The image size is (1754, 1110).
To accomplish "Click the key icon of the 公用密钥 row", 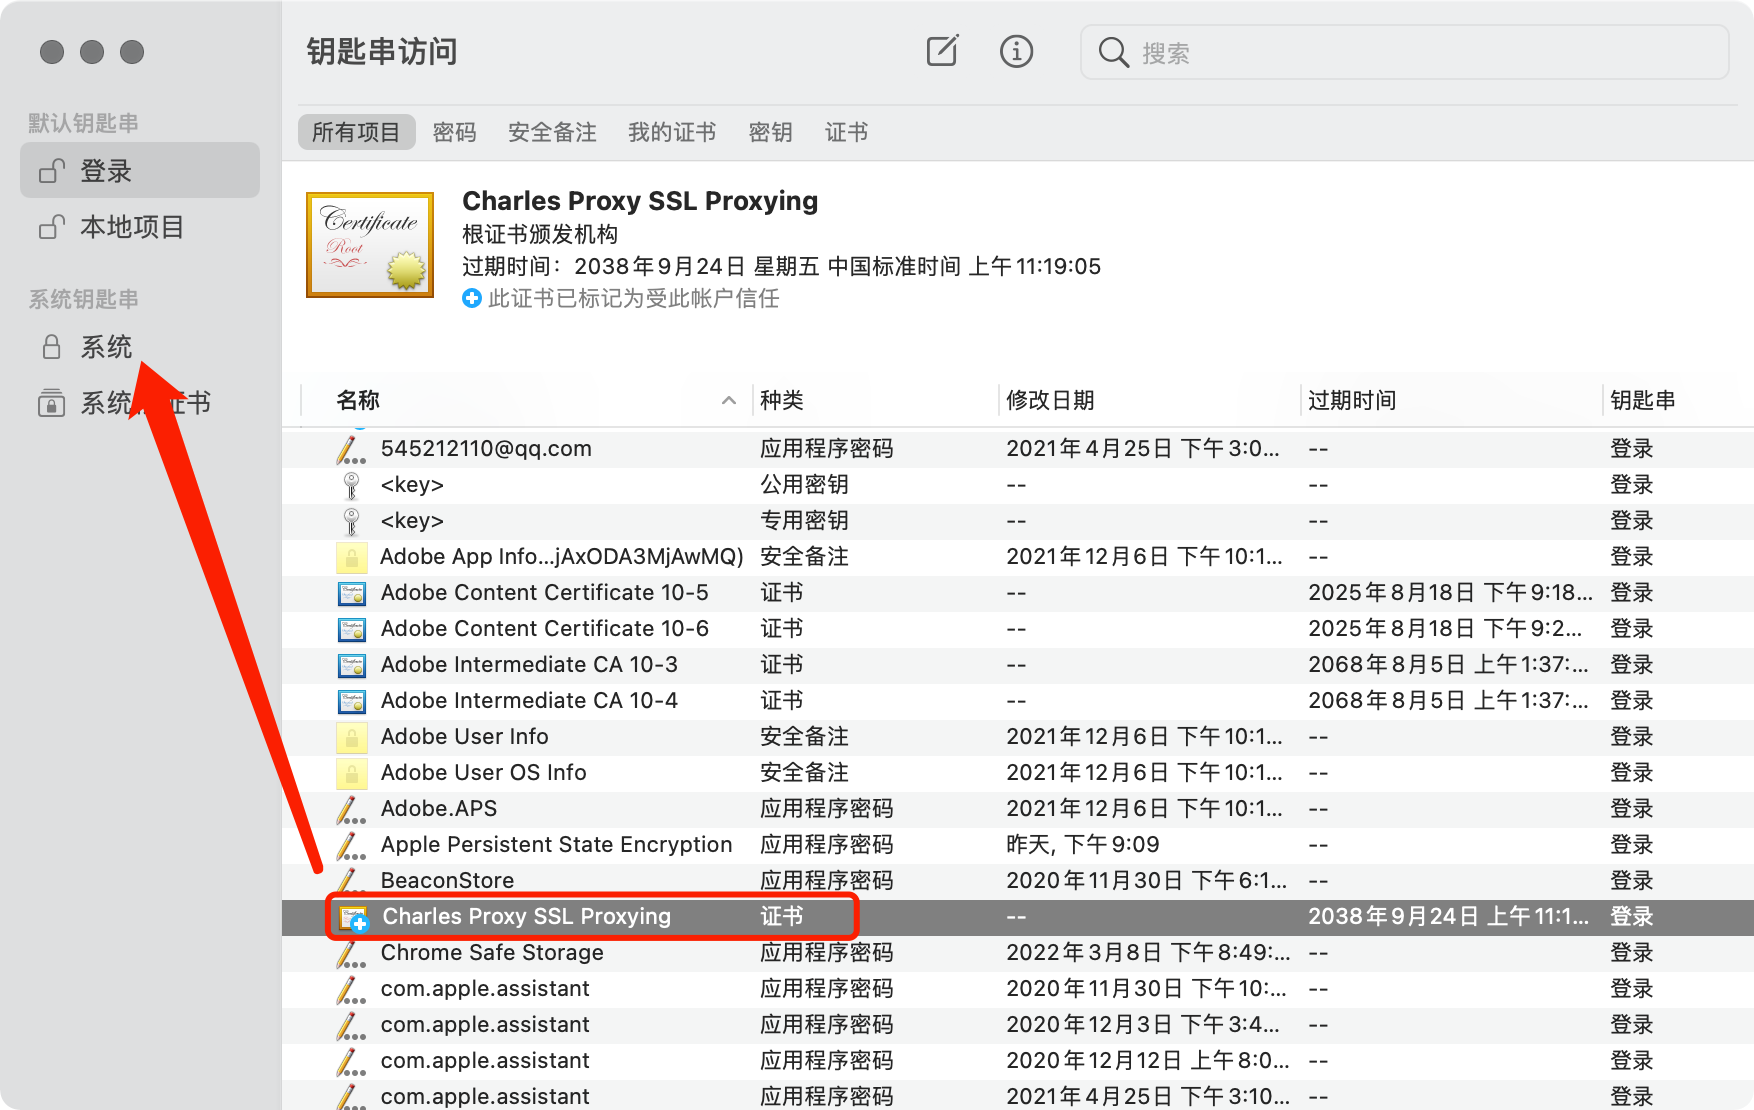I will point(351,485).
